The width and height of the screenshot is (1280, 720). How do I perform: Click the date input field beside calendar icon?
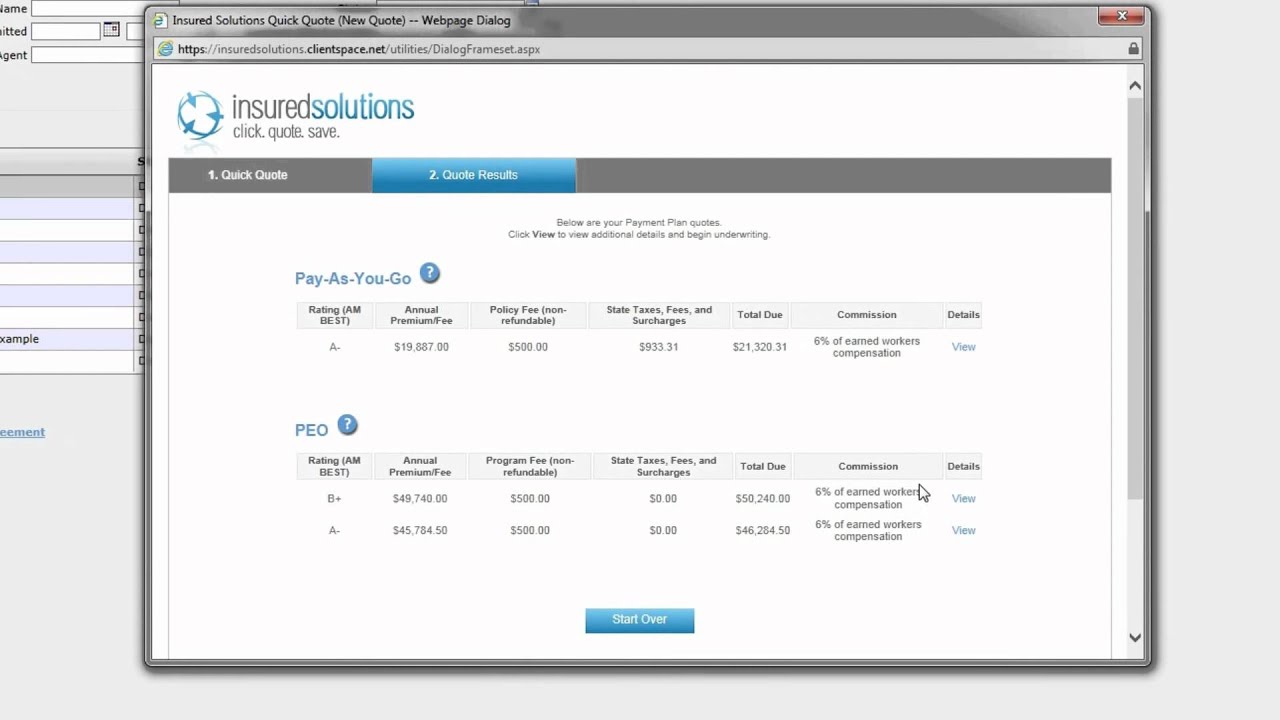(65, 31)
